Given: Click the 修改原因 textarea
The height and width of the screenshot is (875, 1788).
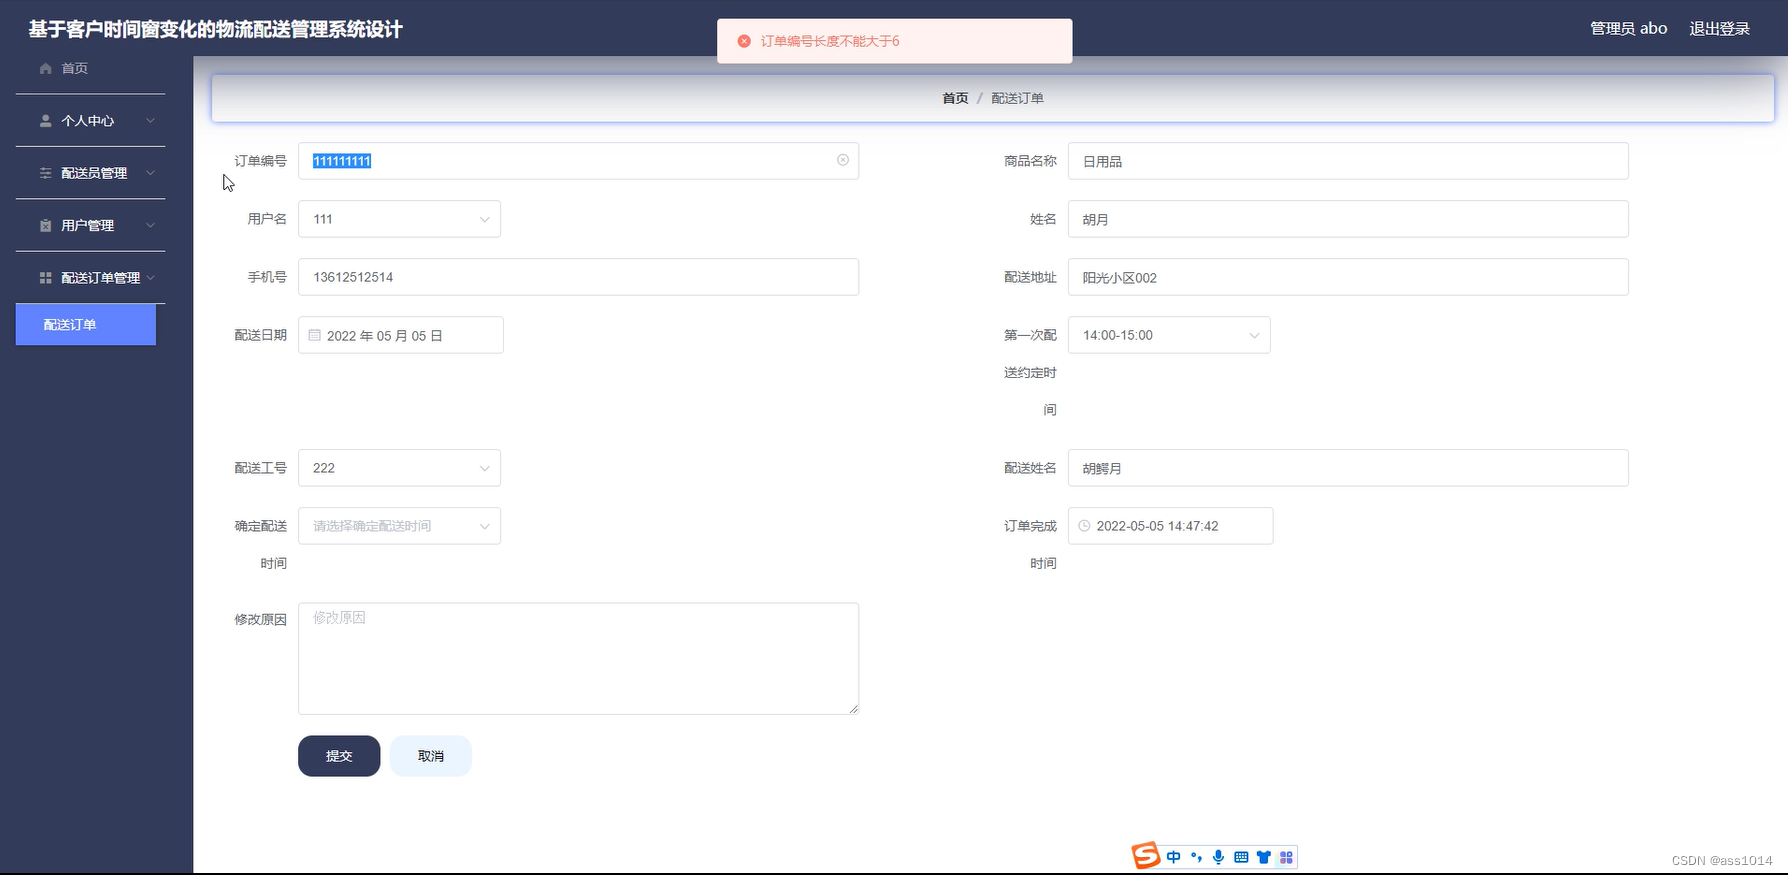Looking at the screenshot, I should pos(578,658).
